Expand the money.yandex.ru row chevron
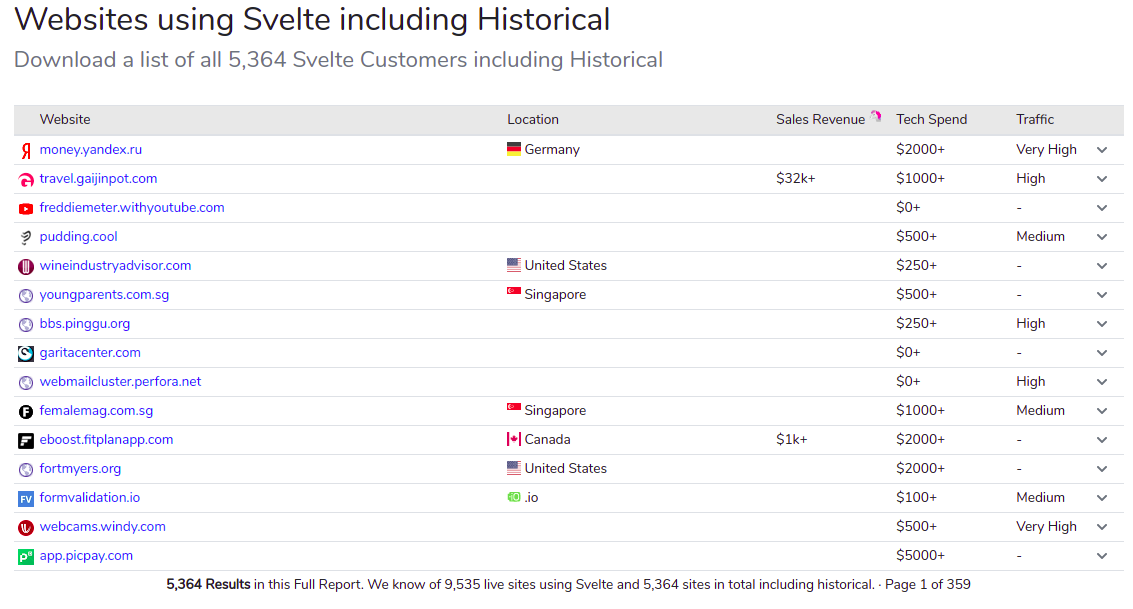This screenshot has height=609, width=1133. [1102, 150]
